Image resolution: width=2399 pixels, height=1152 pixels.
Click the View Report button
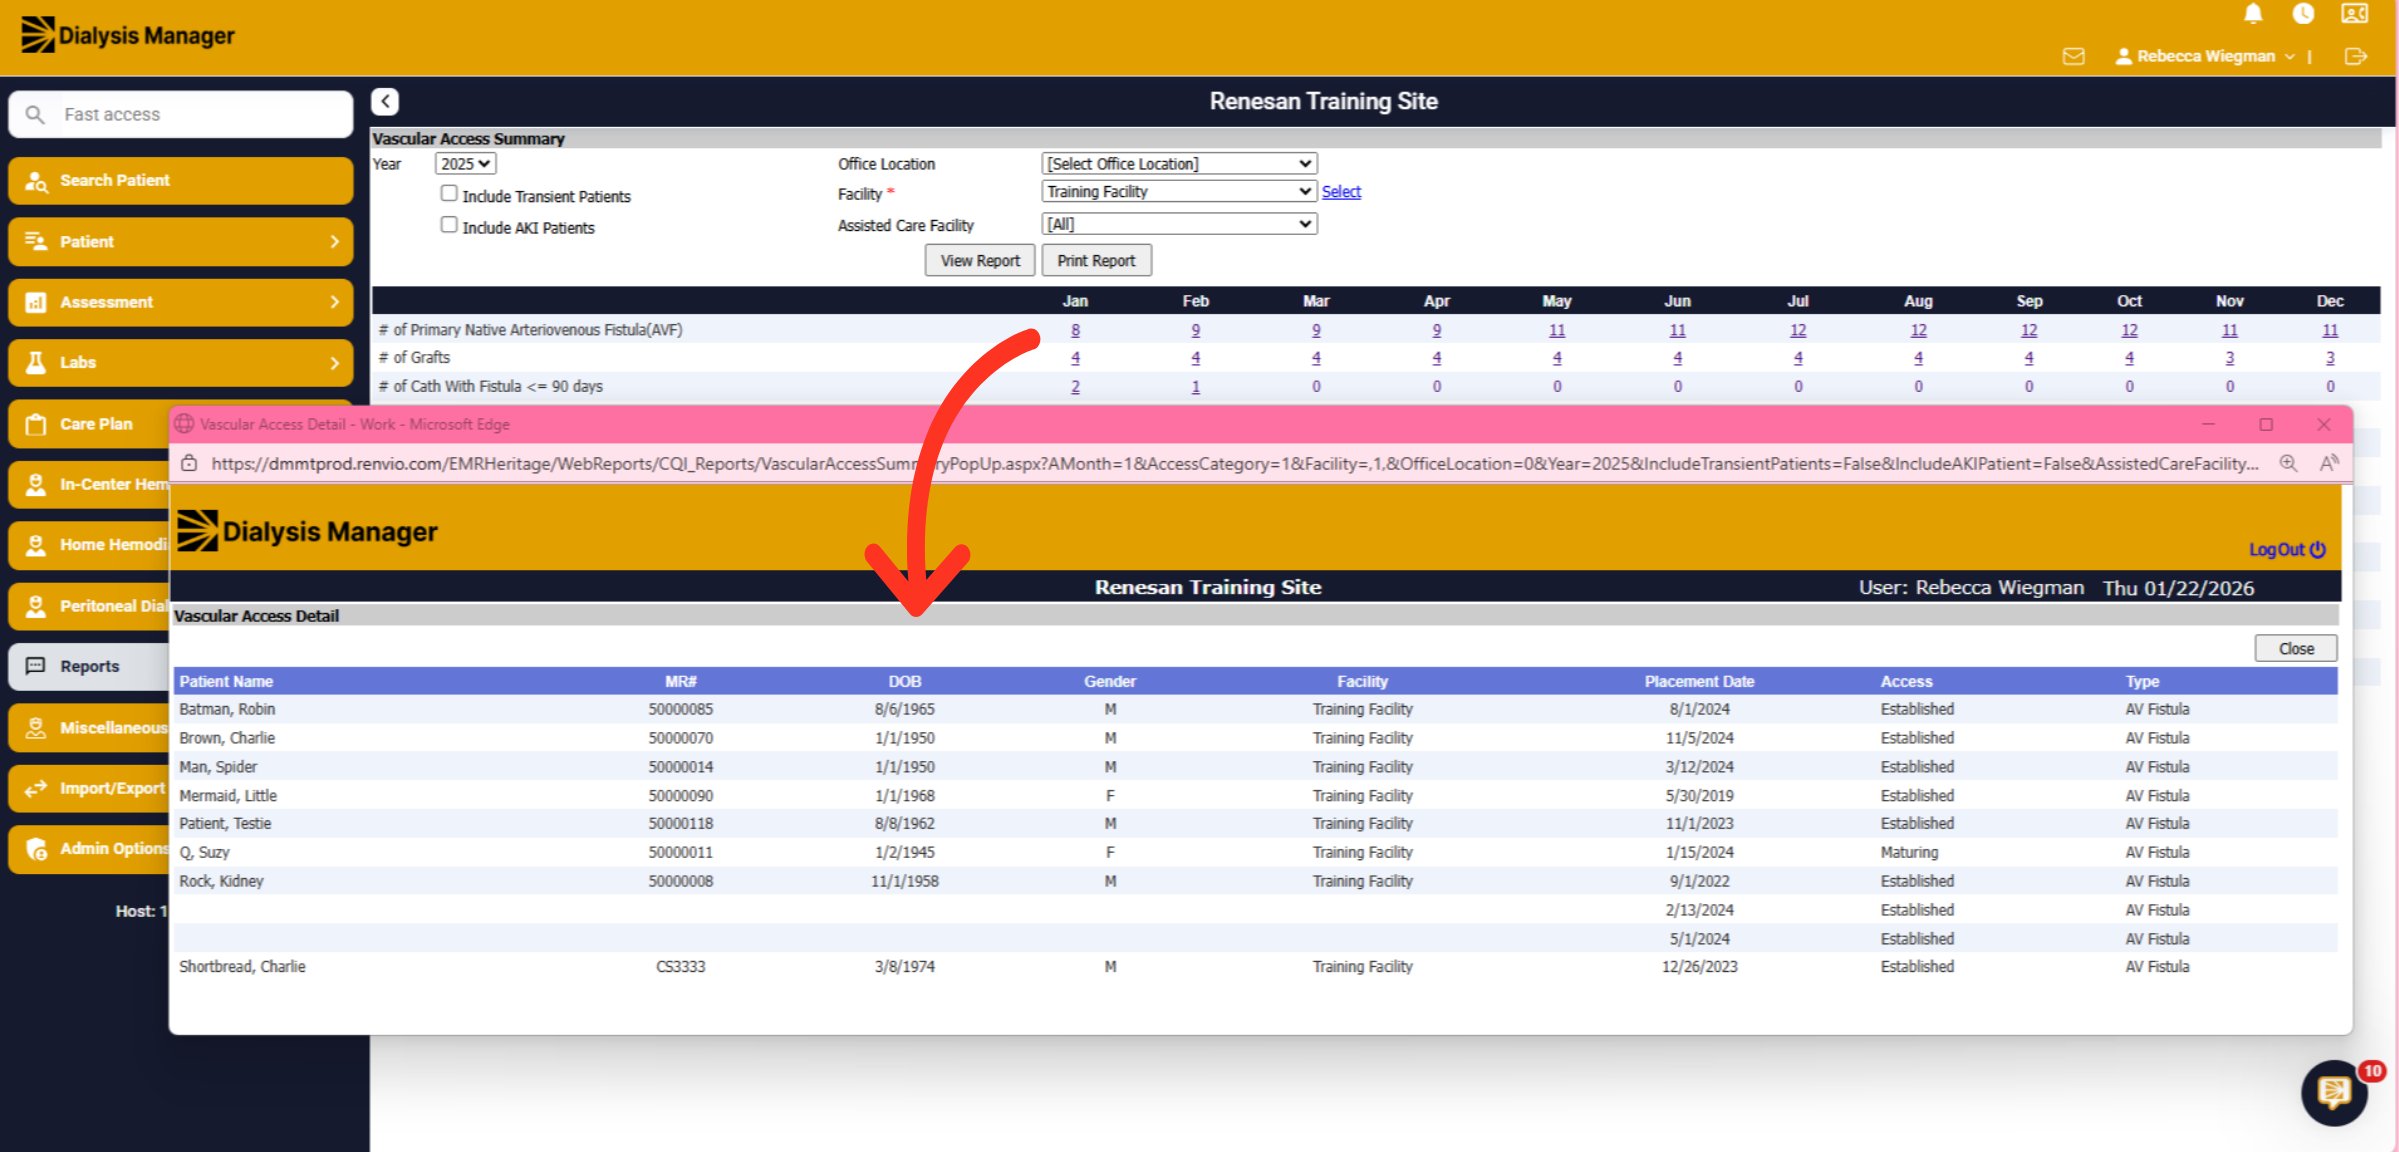(x=980, y=261)
